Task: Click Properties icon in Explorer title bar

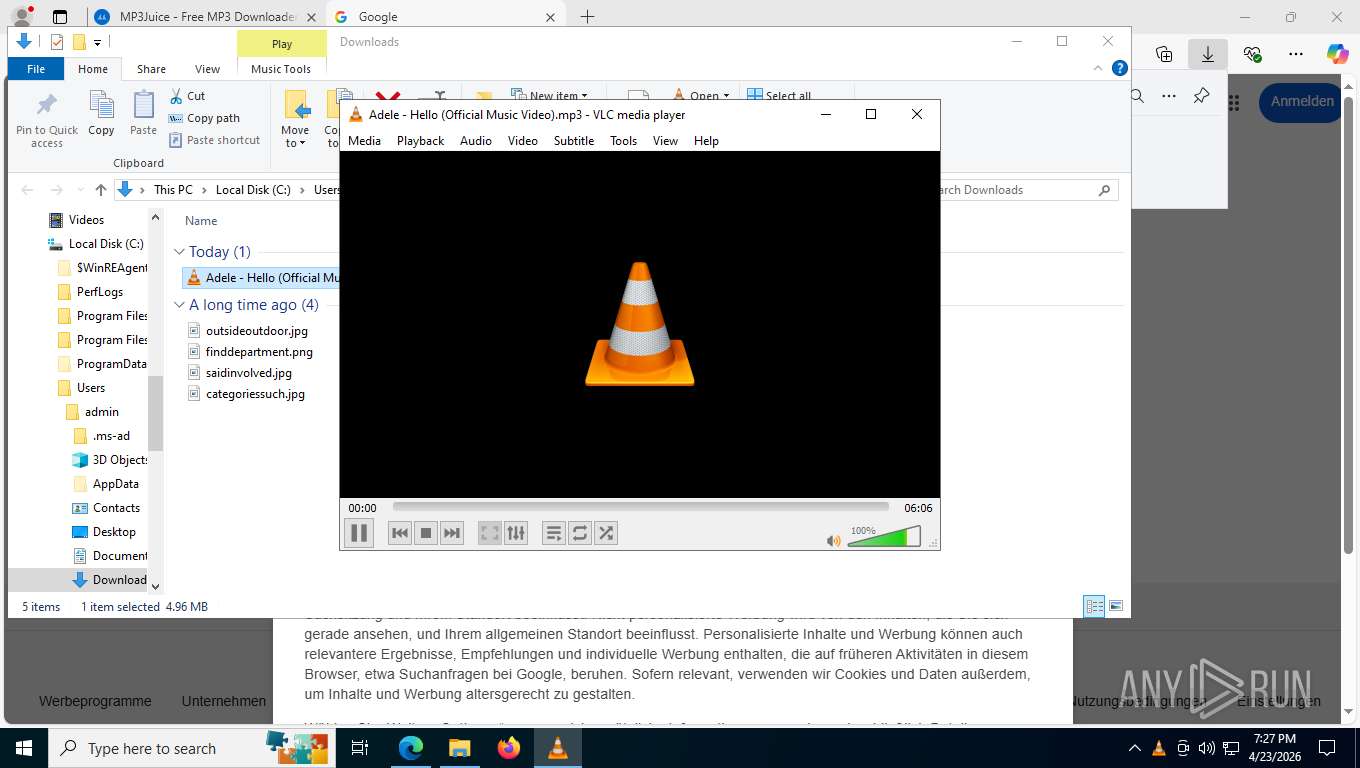Action: pyautogui.click(x=57, y=42)
